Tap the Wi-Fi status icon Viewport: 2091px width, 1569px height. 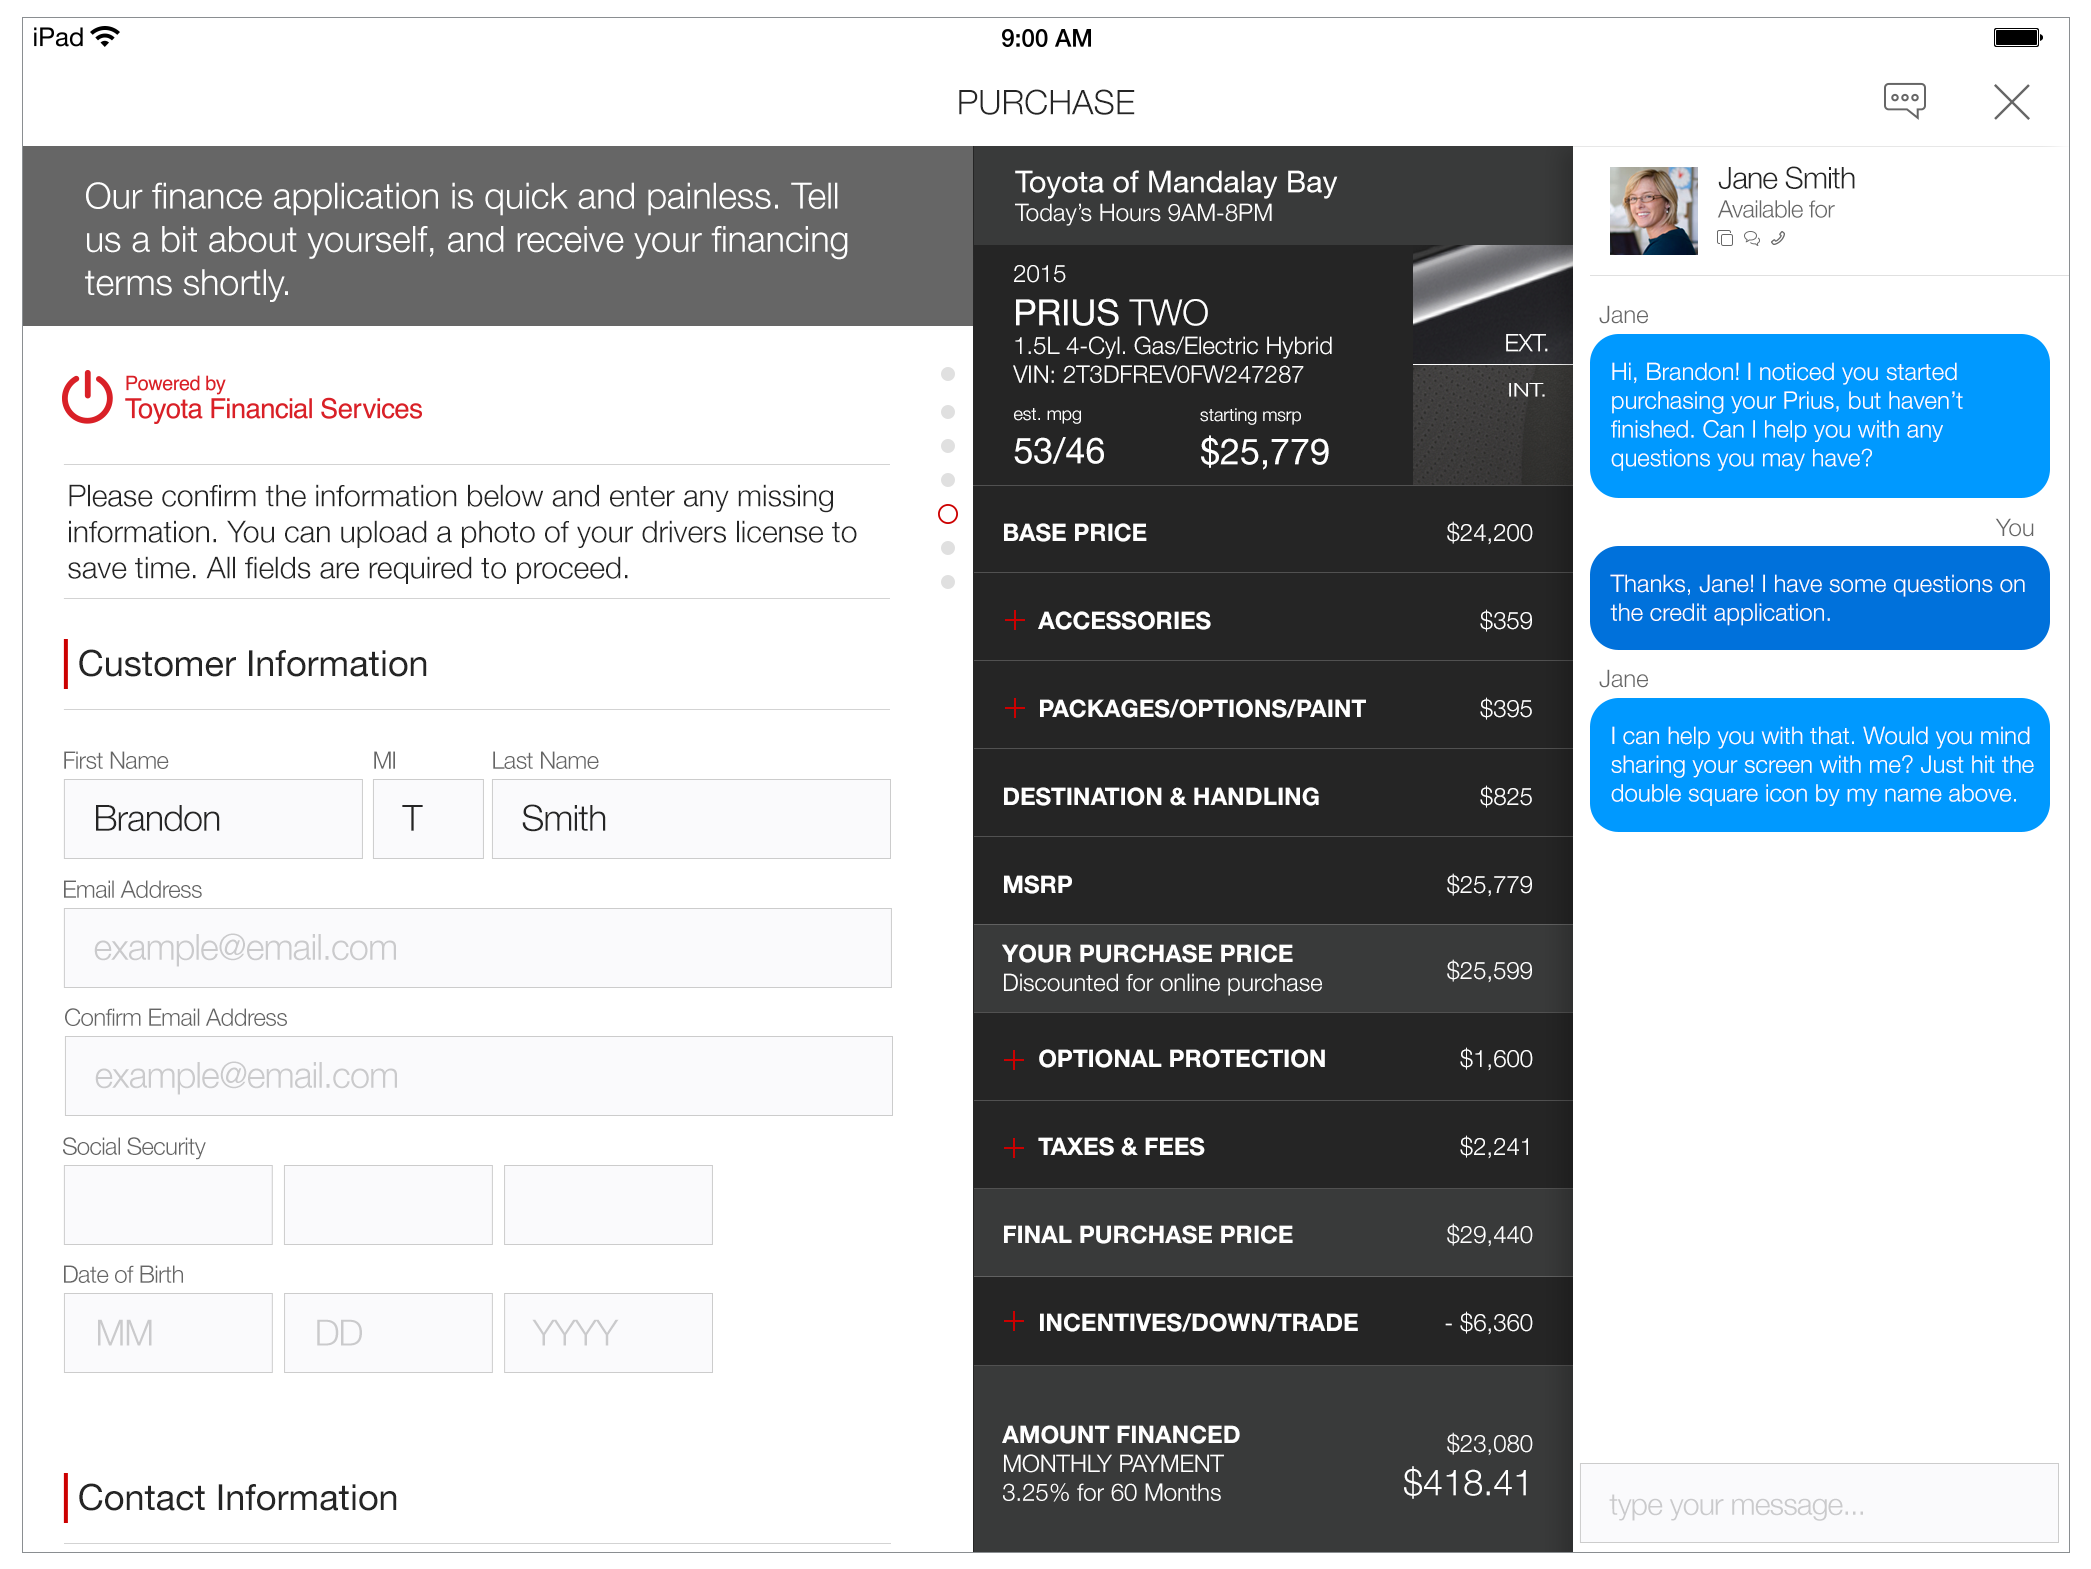pos(105,37)
